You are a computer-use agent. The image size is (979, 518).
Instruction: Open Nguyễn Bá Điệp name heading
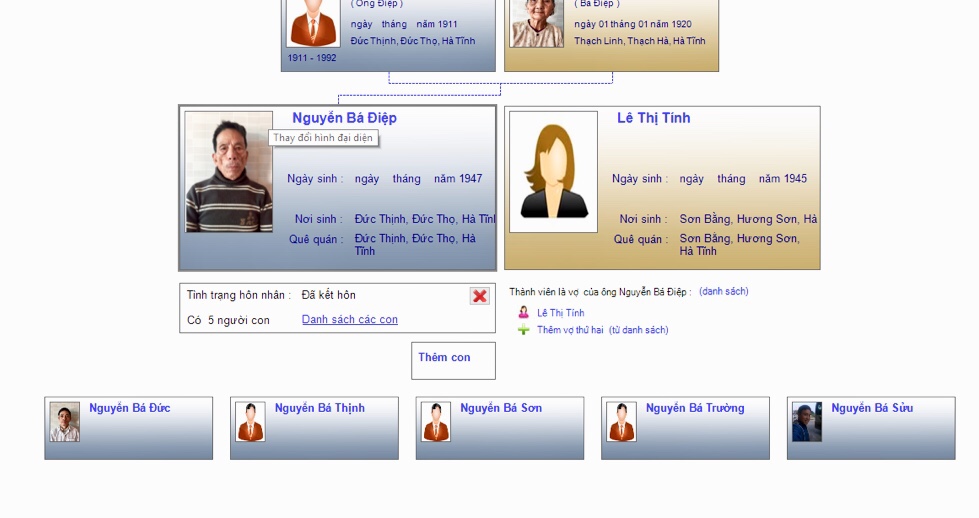[344, 118]
